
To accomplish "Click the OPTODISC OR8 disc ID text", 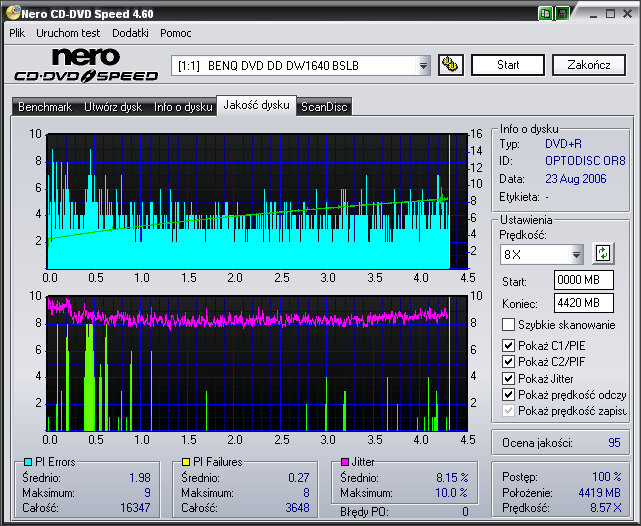I will point(585,161).
